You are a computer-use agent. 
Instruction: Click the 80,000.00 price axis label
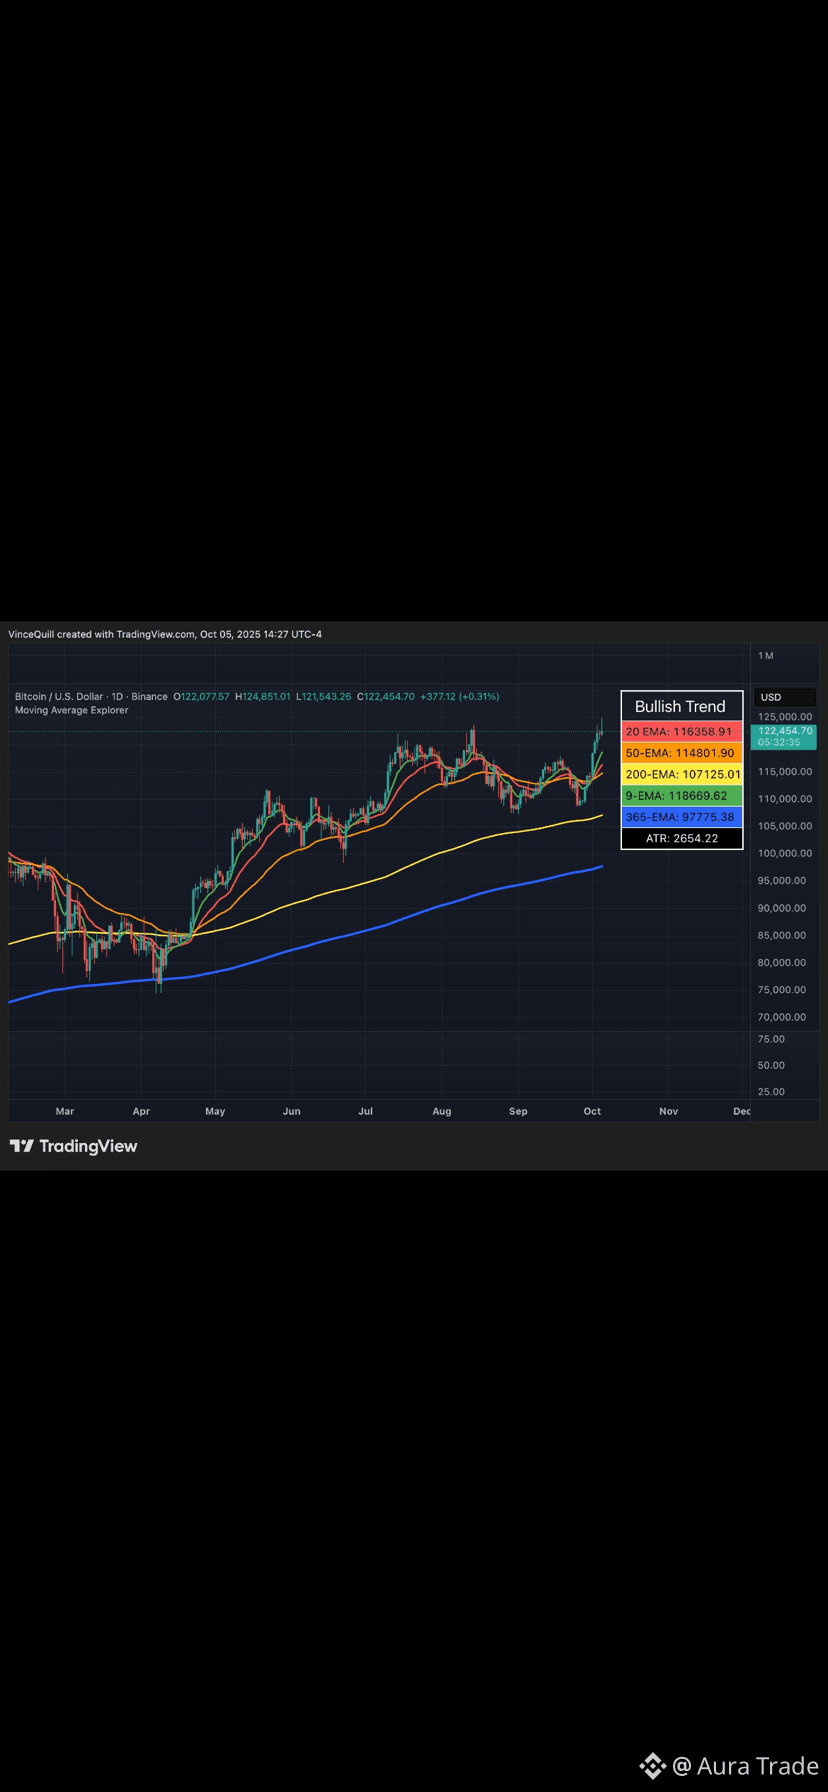pos(784,963)
